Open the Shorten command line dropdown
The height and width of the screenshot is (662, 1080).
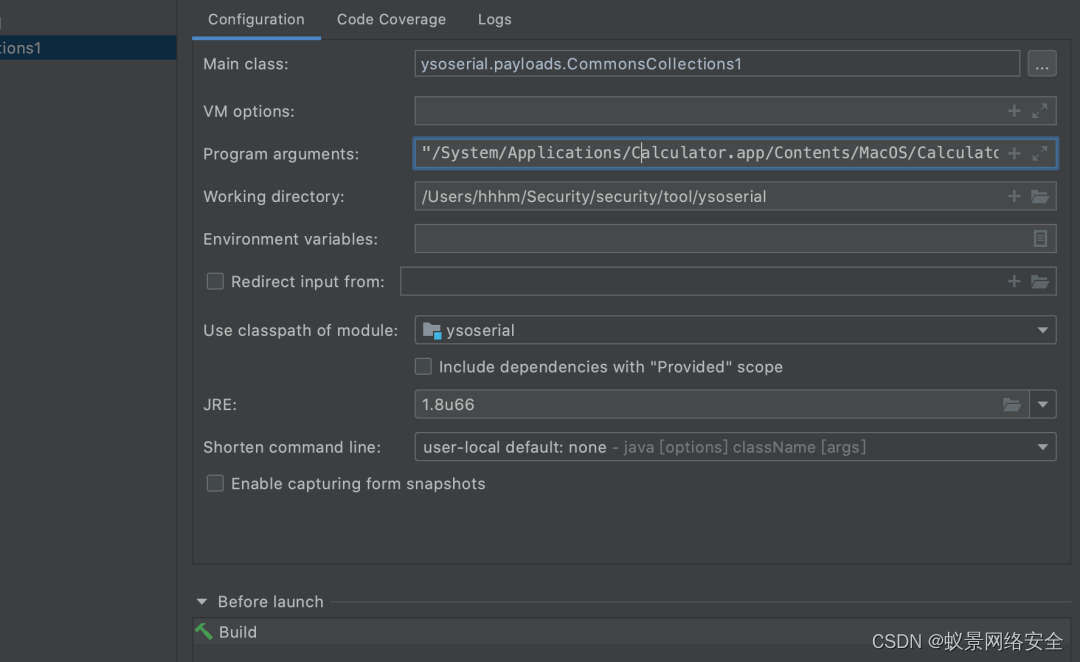point(1043,447)
